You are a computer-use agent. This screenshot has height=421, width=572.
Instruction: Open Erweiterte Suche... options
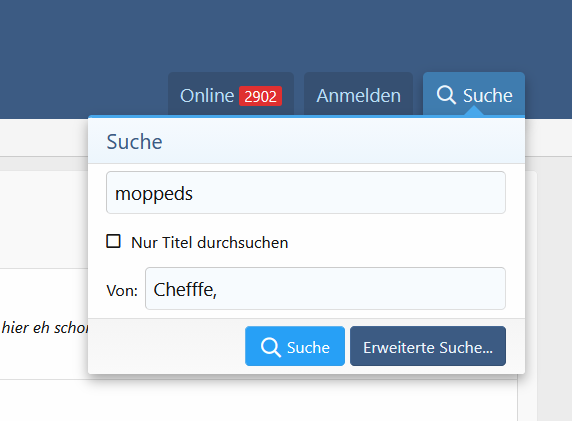pyautogui.click(x=428, y=346)
